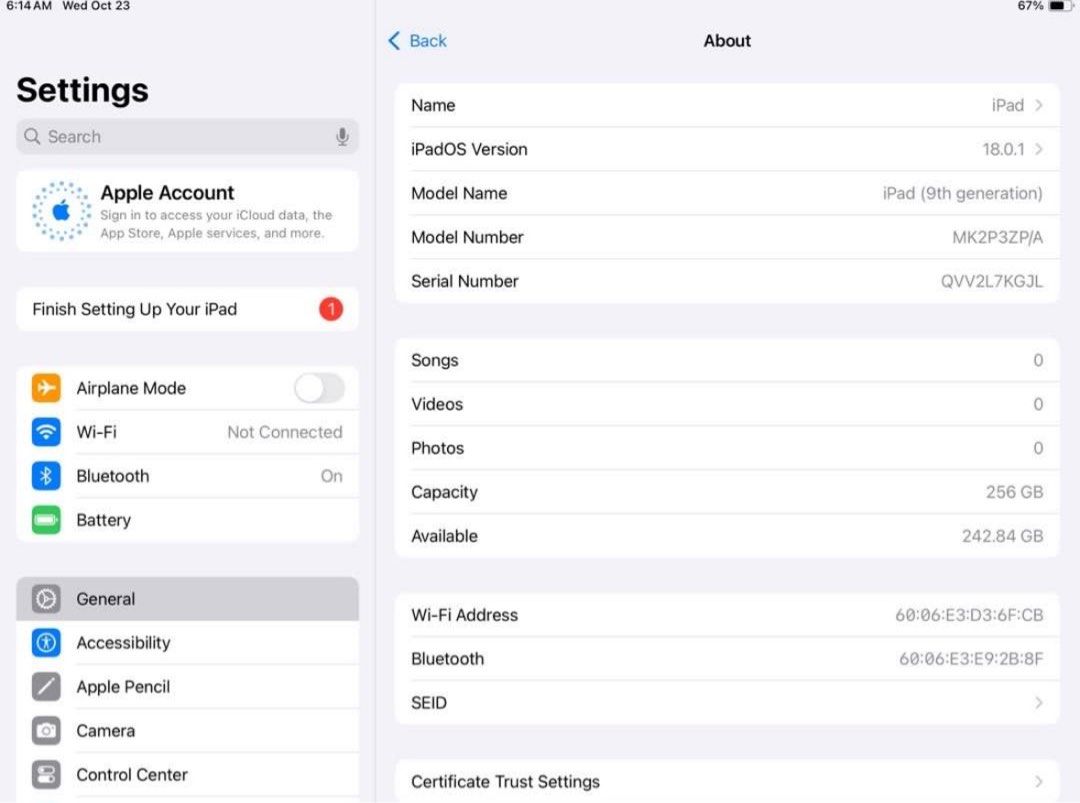
Task: Tap the Settings heading
Action: (x=83, y=90)
